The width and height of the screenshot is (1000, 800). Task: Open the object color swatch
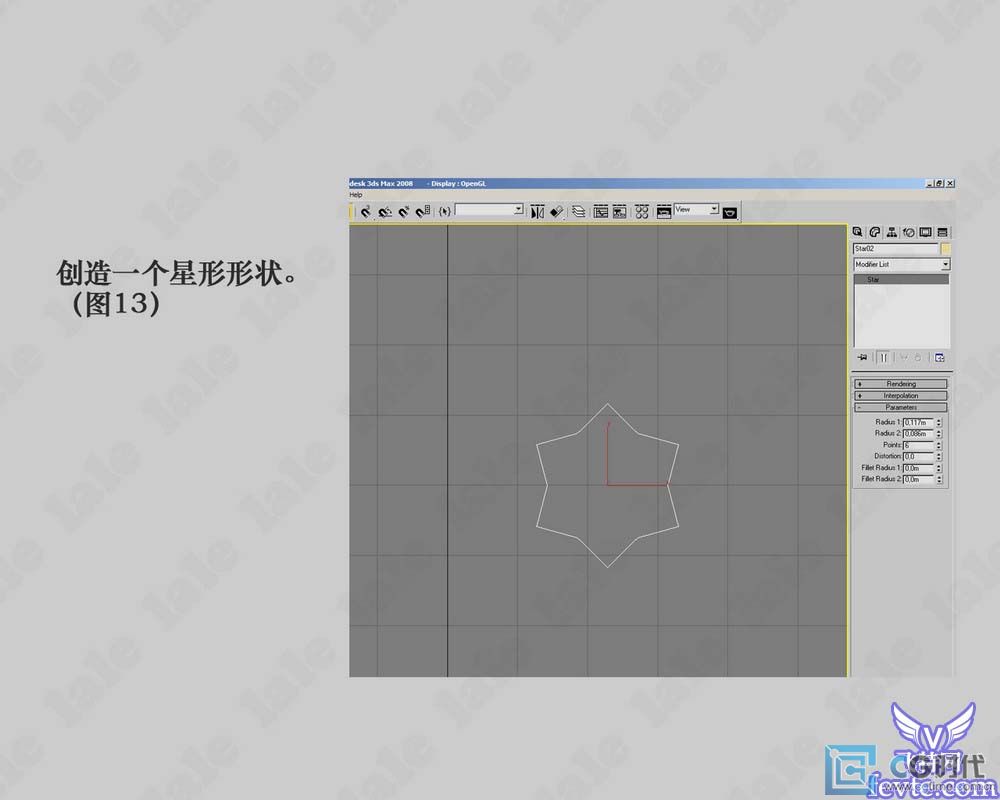click(x=945, y=249)
